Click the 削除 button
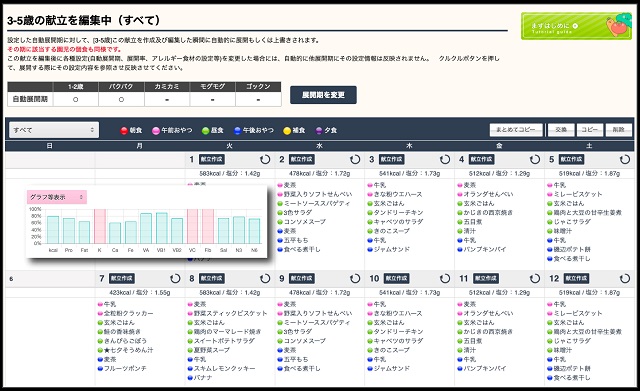 [x=619, y=130]
